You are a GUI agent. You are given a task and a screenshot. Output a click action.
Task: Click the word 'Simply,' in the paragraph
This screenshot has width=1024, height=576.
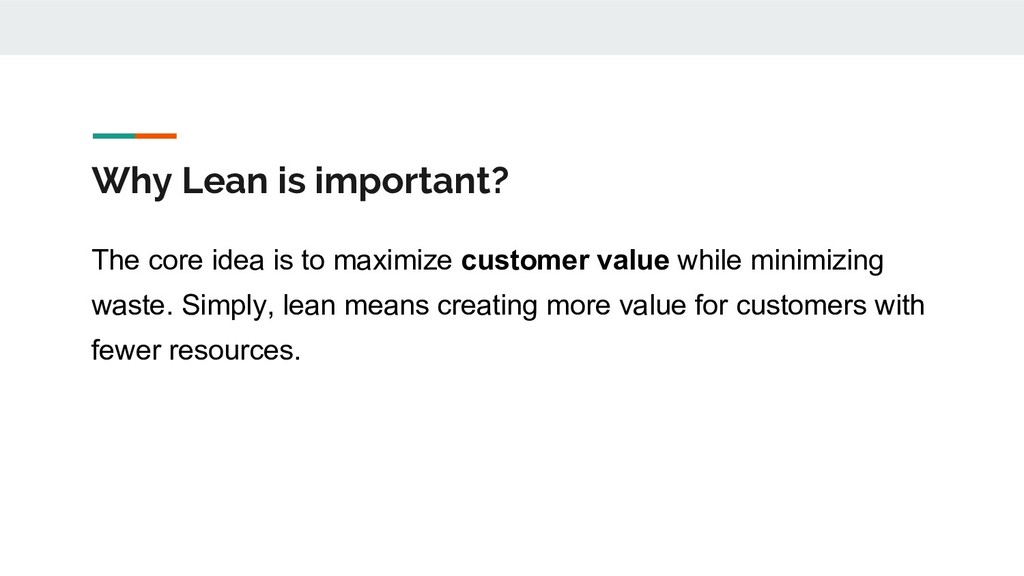[227, 306]
